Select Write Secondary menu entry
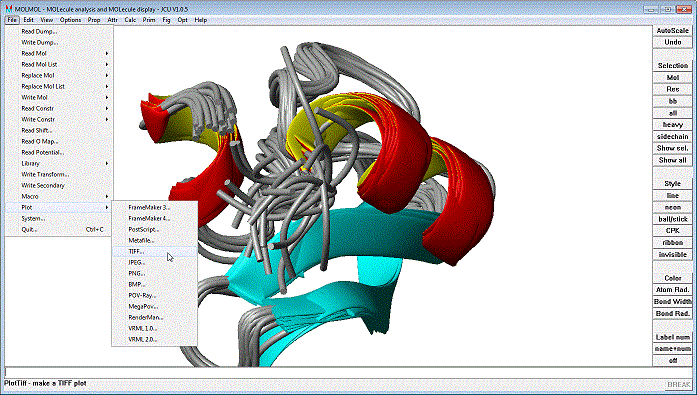The image size is (697, 395). pyautogui.click(x=59, y=186)
